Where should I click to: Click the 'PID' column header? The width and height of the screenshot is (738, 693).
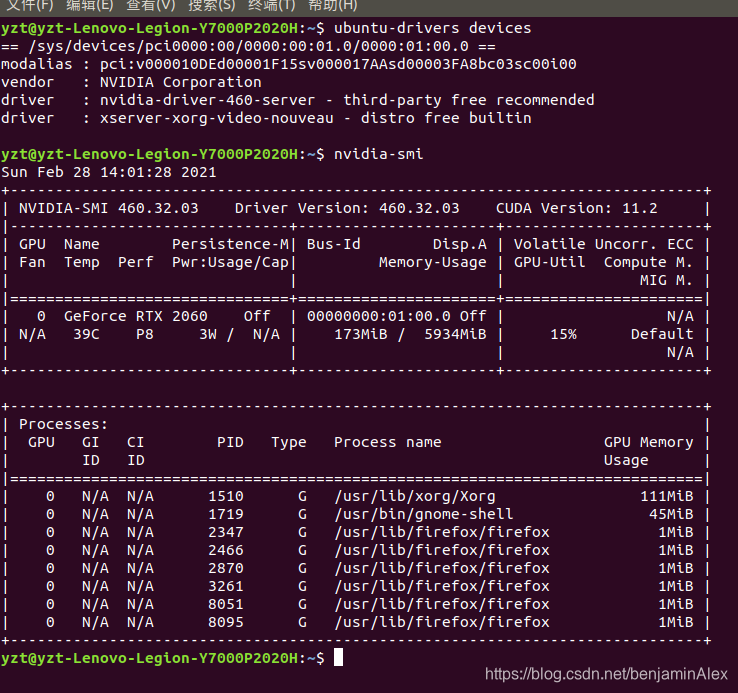coord(230,443)
